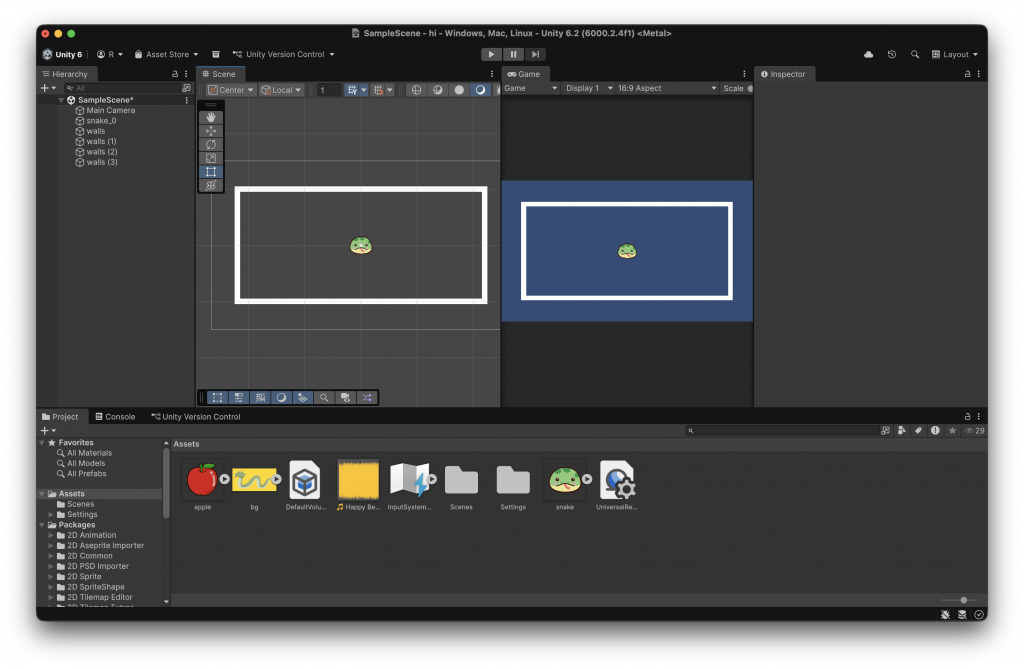Toggle the Hierarchy panel lock
1024x669 pixels.
pos(174,74)
